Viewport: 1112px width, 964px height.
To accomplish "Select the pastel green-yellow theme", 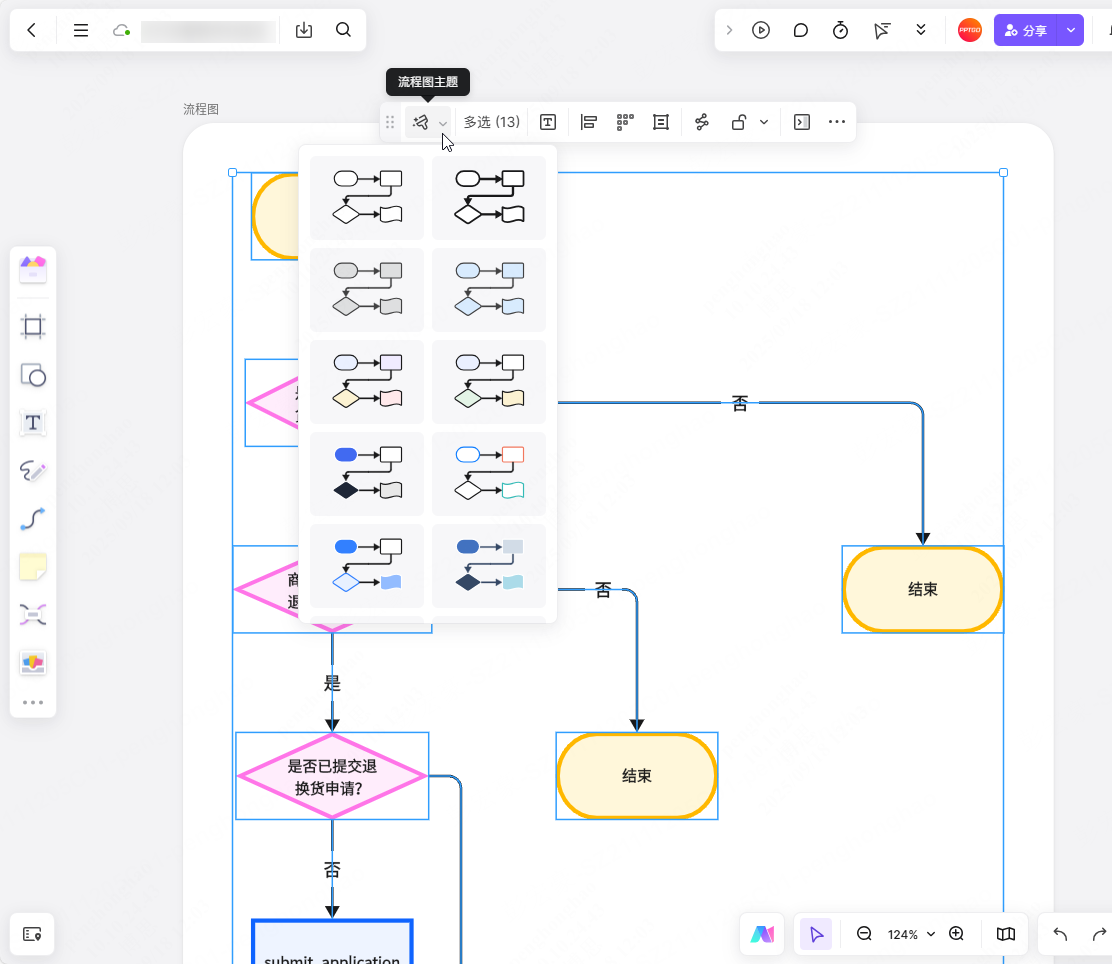I will tap(489, 382).
